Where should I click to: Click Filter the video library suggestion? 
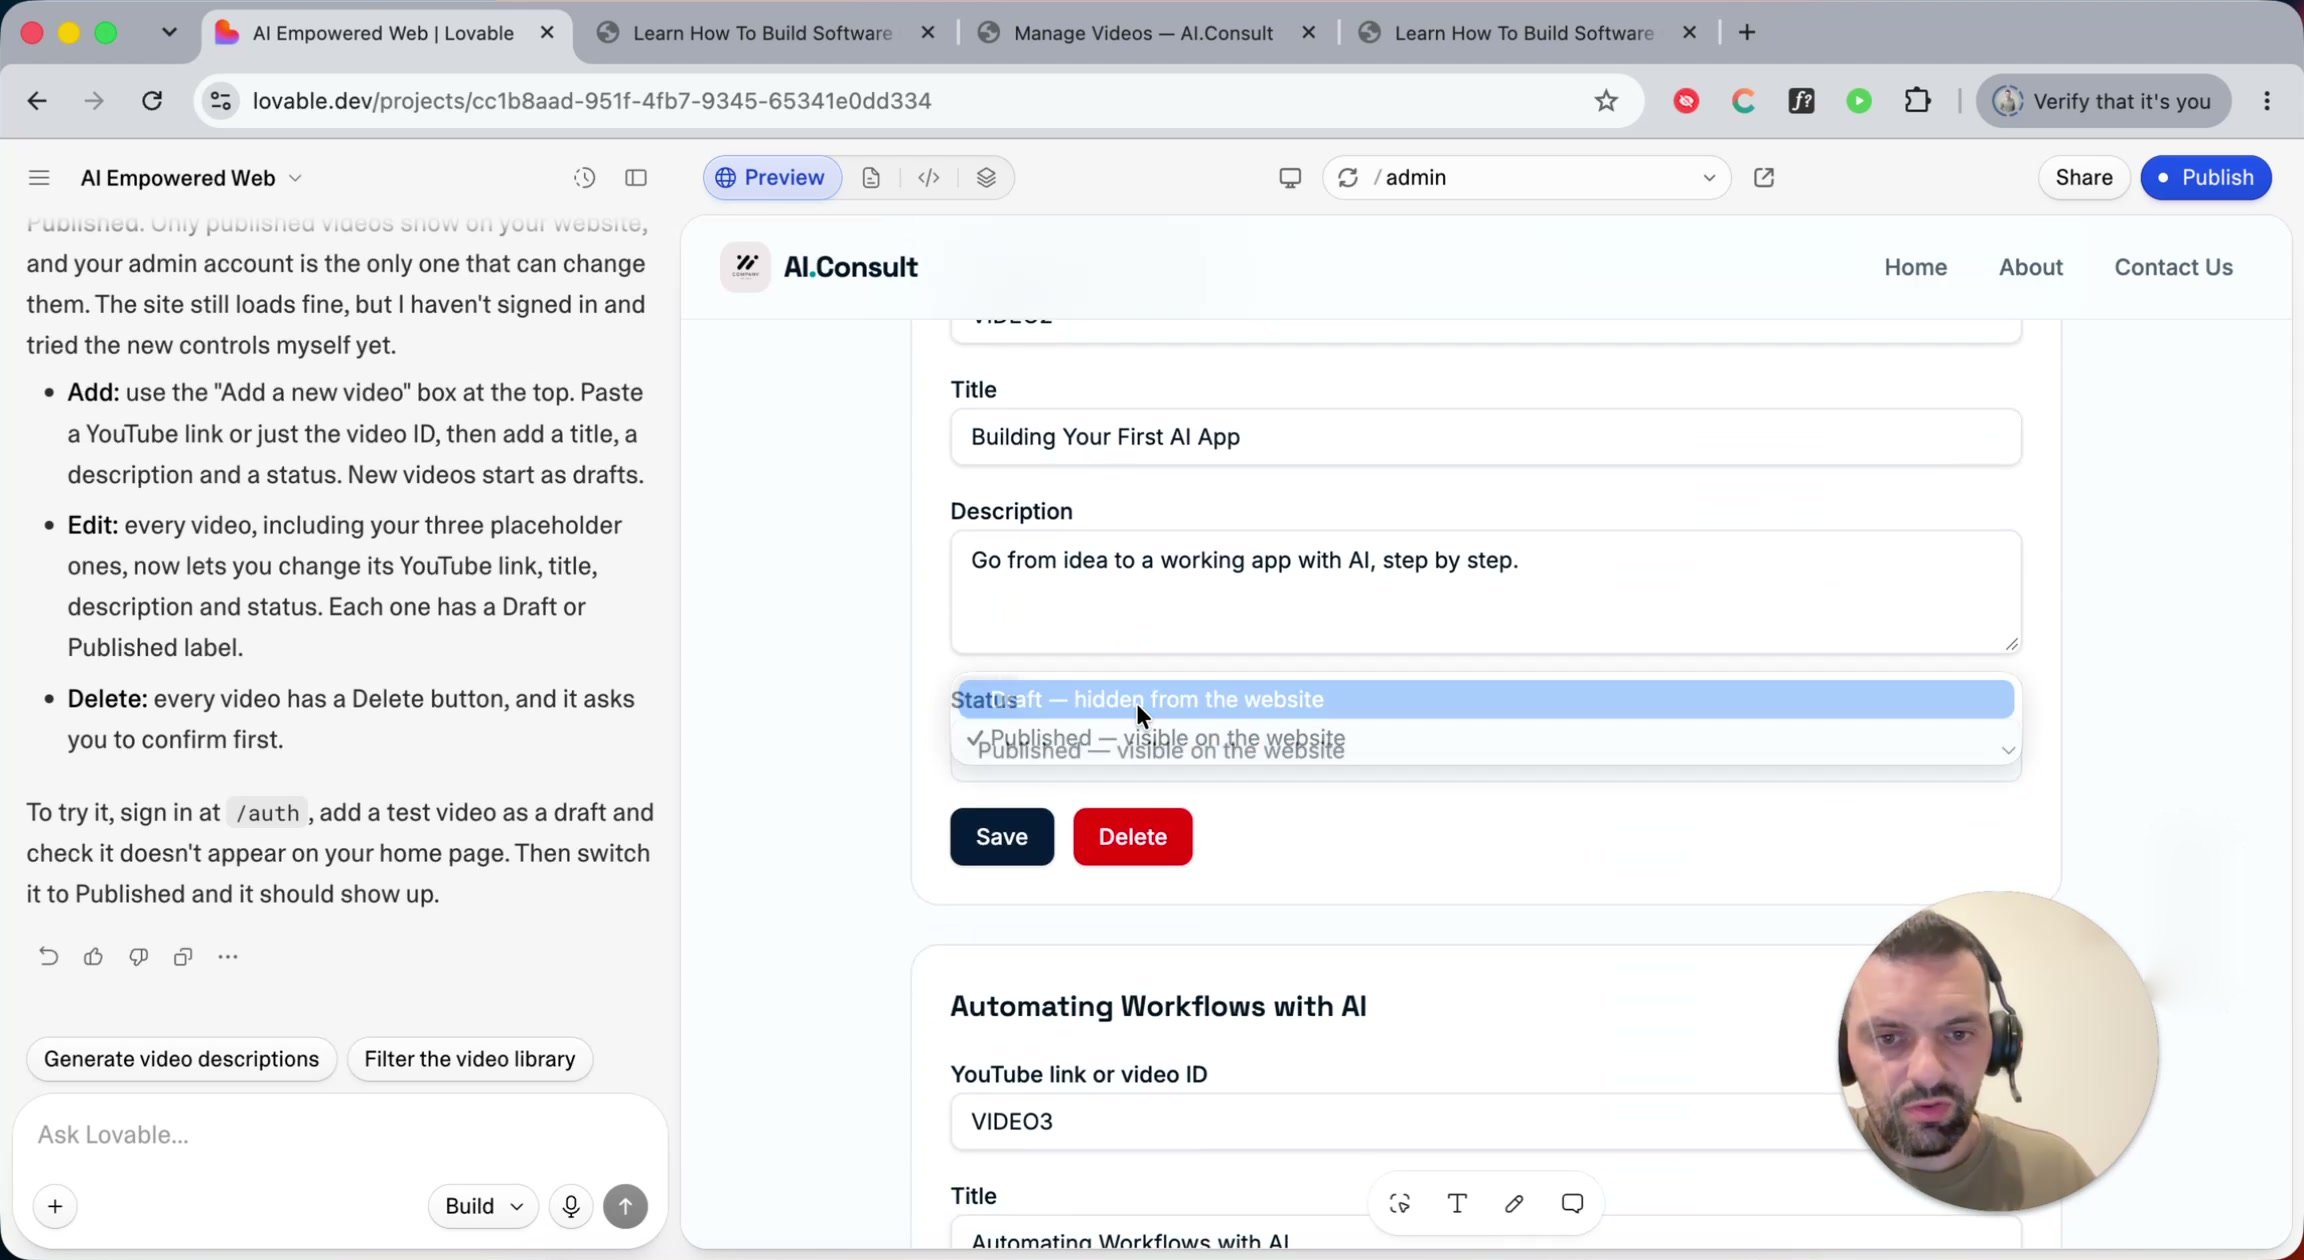tap(470, 1059)
